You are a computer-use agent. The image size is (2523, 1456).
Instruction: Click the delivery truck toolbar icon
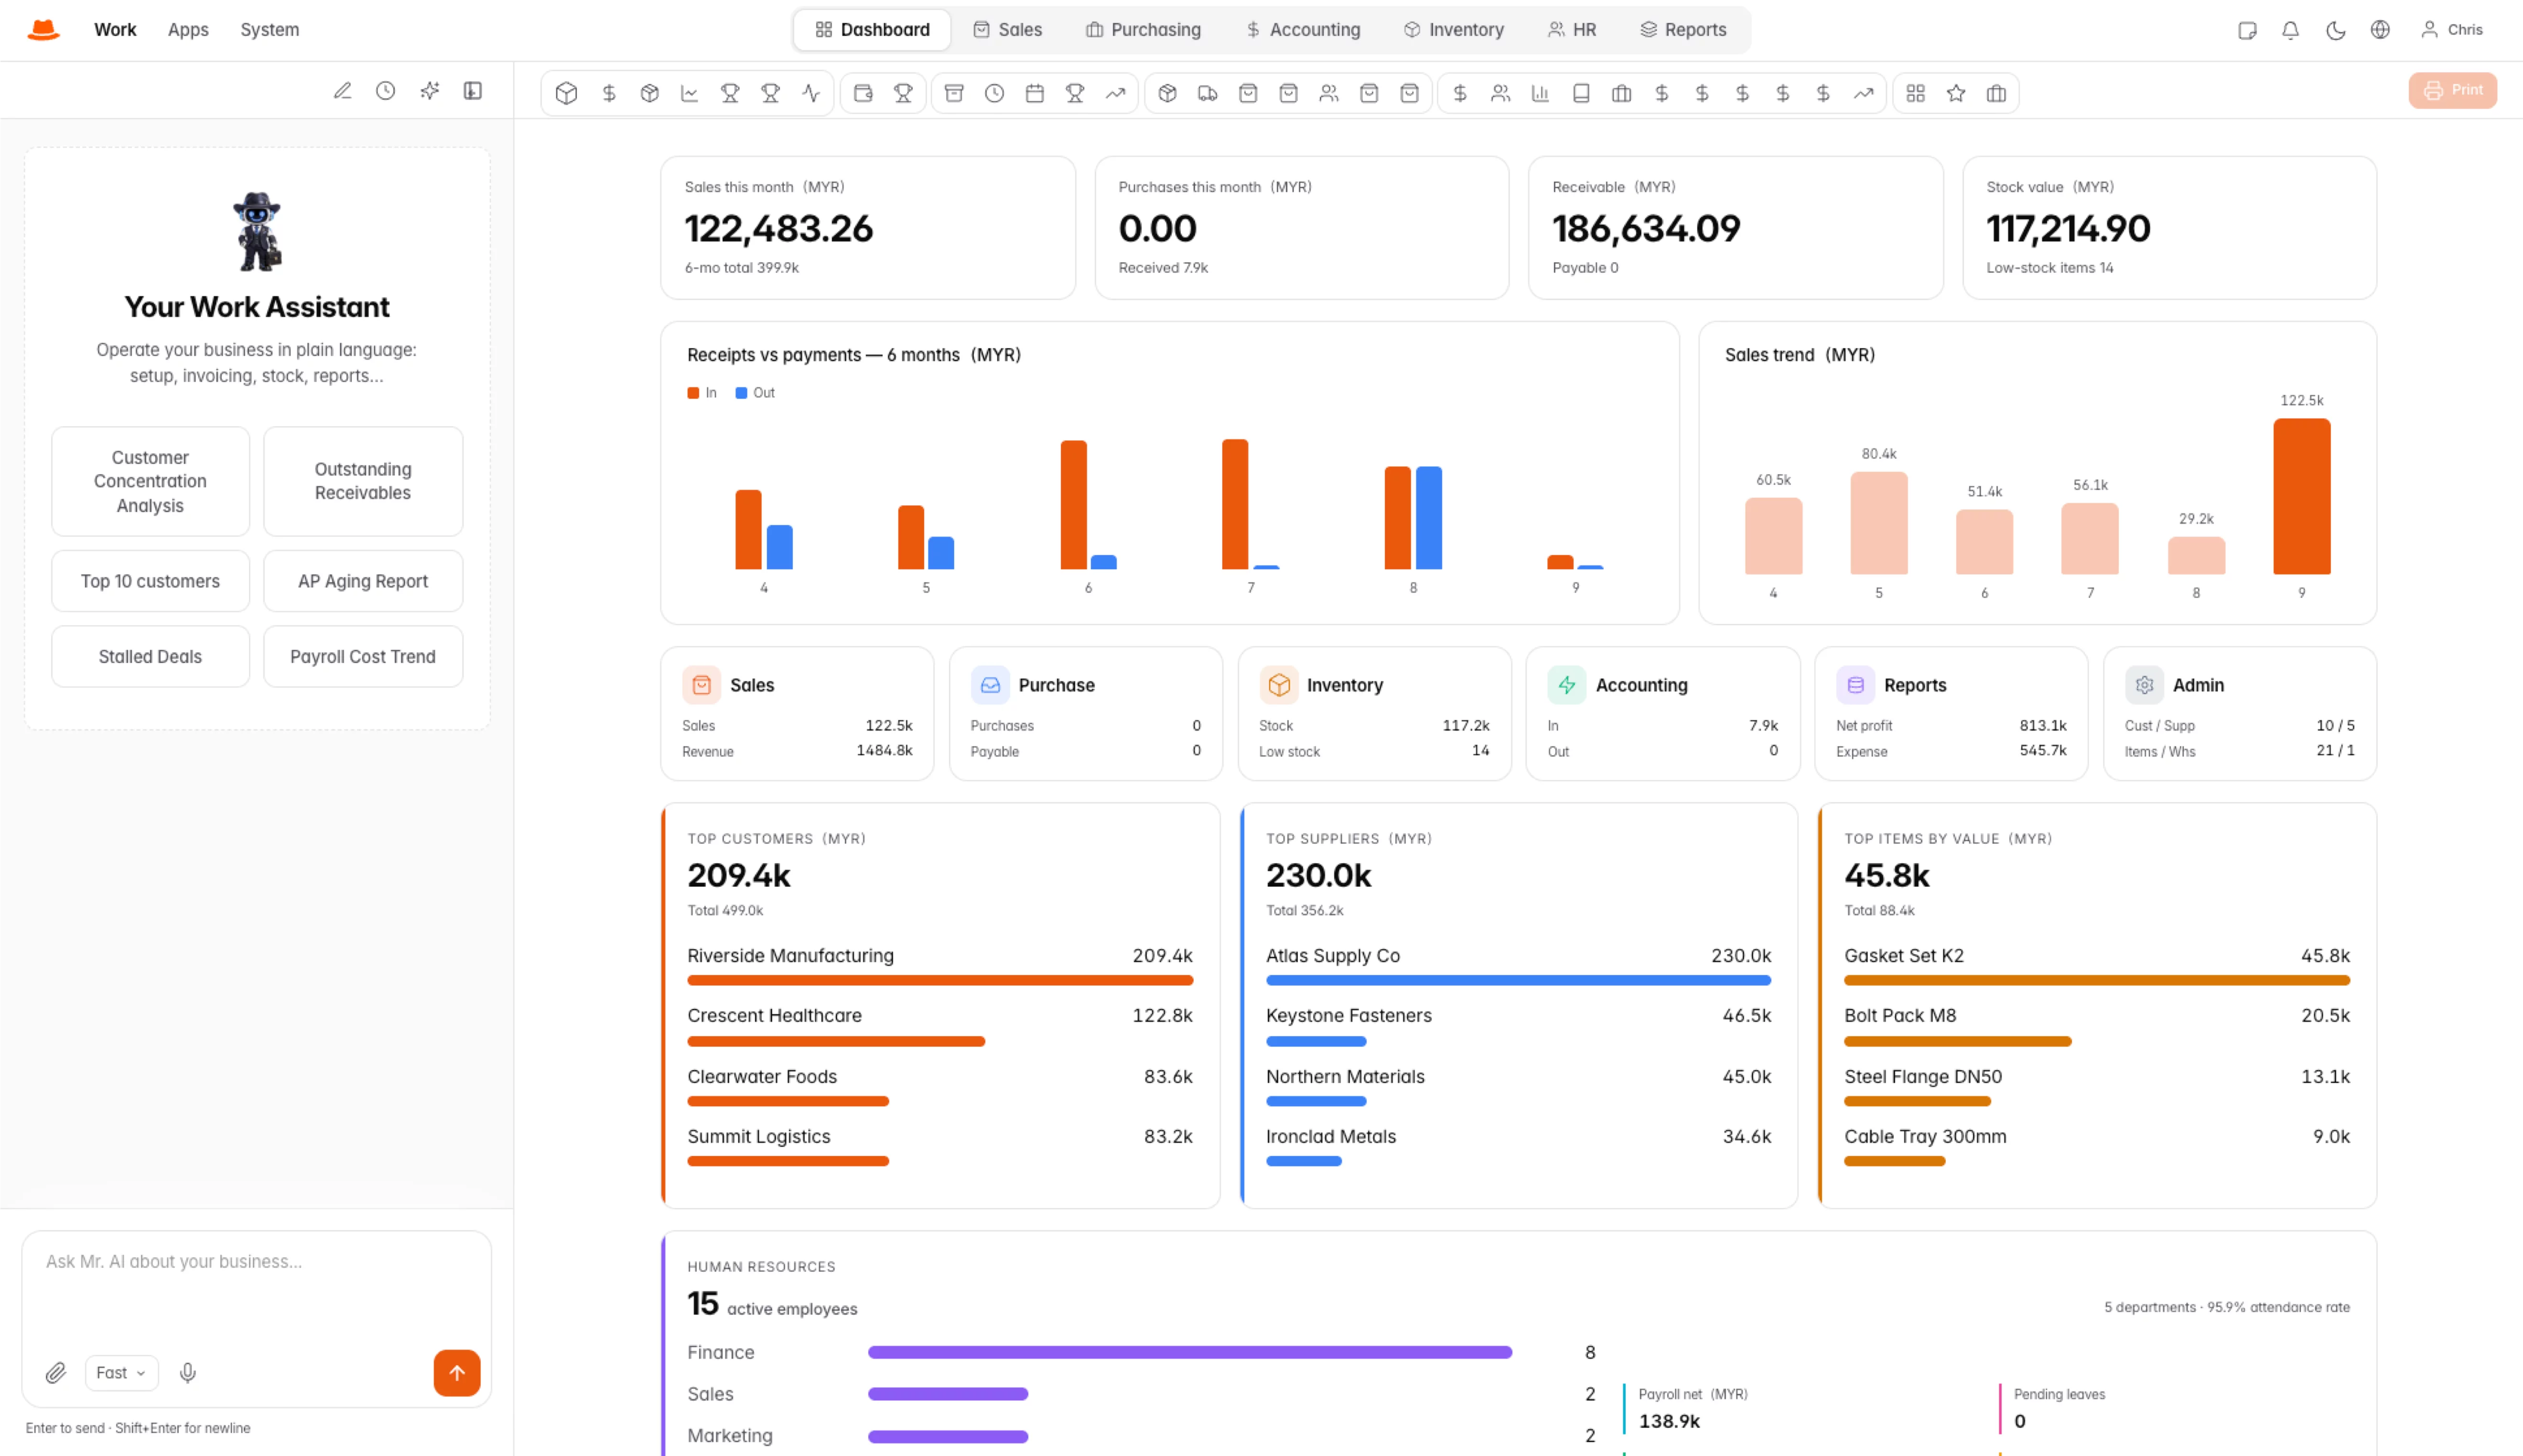point(1208,93)
